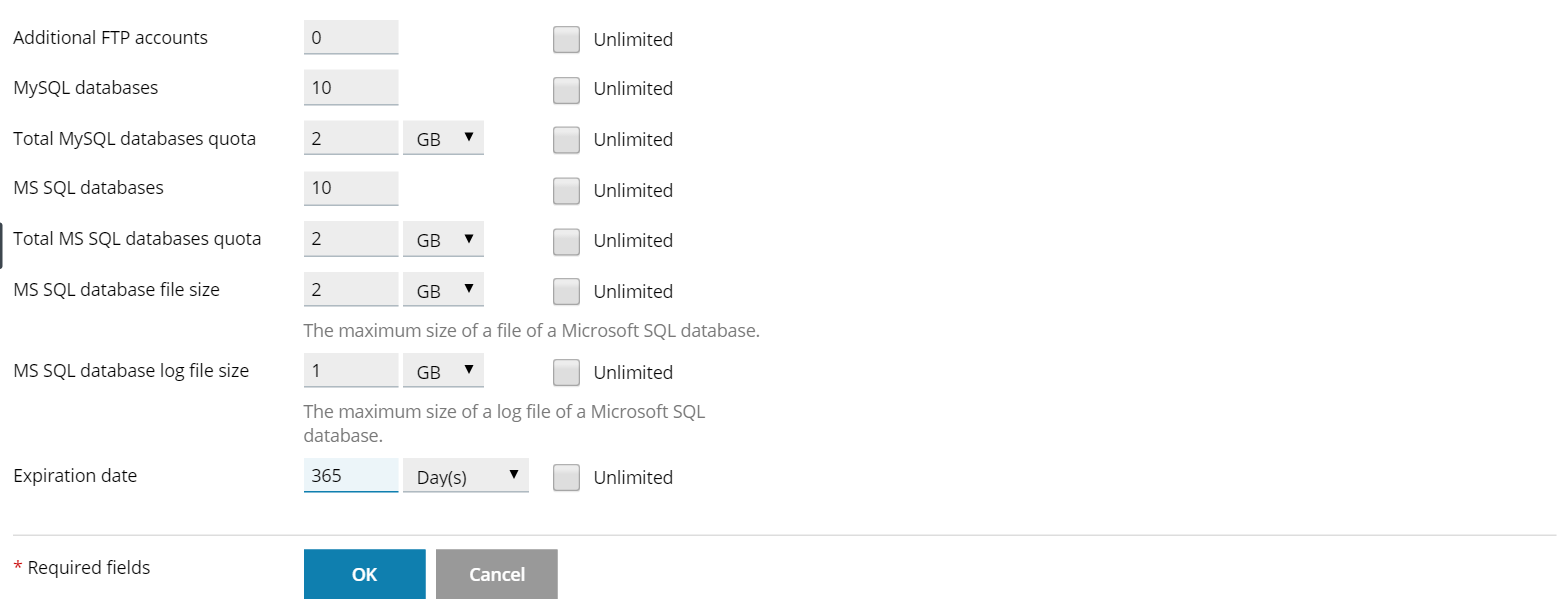Open GB unit dropdown for MS SQL database file size
Image resolution: width=1562 pixels, height=615 pixels.
tap(443, 291)
